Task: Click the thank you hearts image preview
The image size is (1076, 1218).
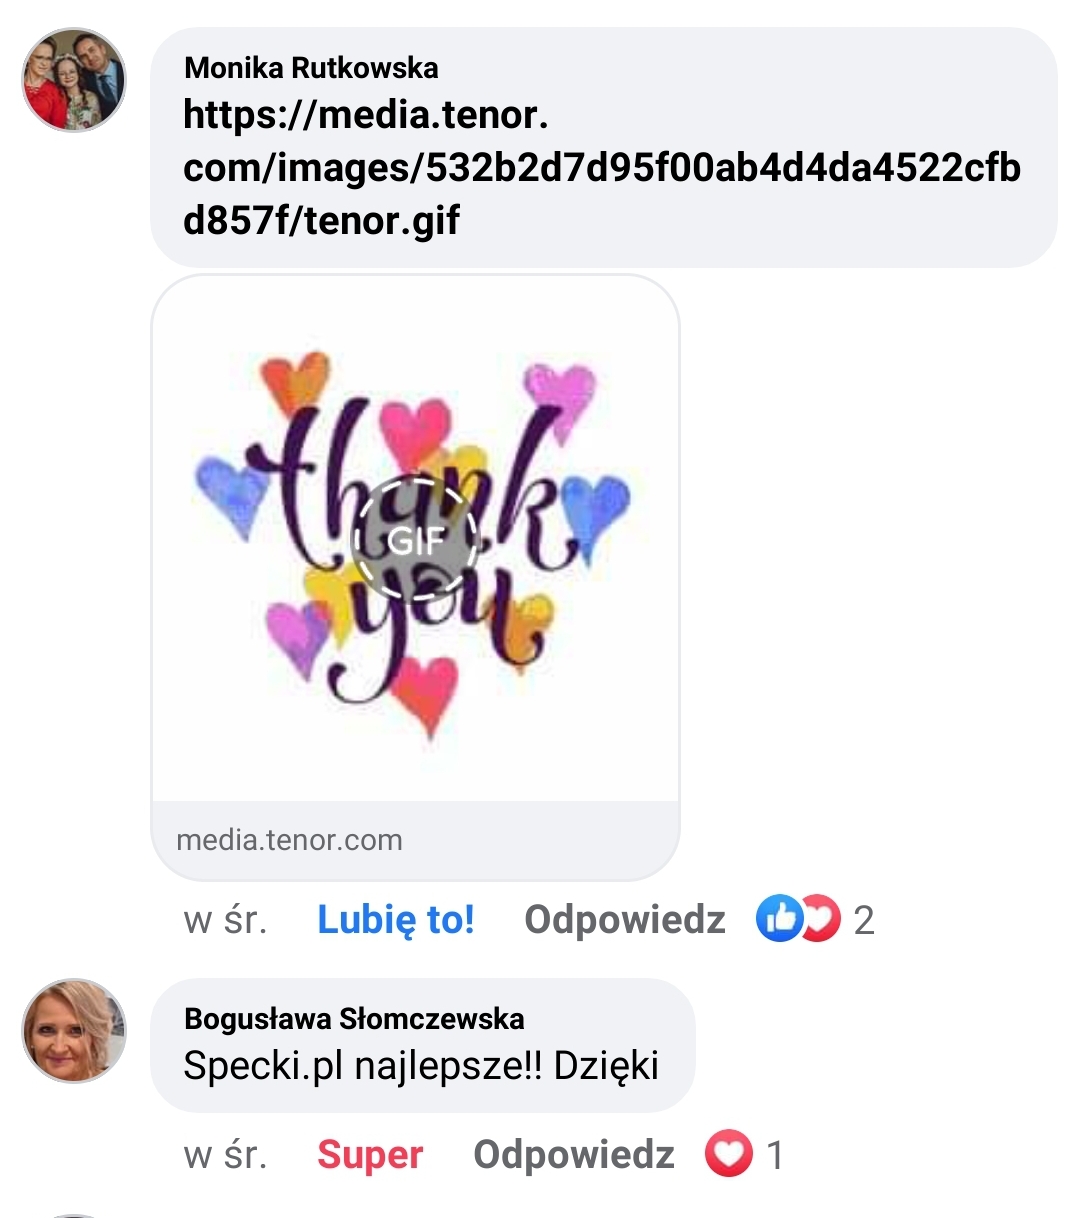Action: (x=415, y=540)
